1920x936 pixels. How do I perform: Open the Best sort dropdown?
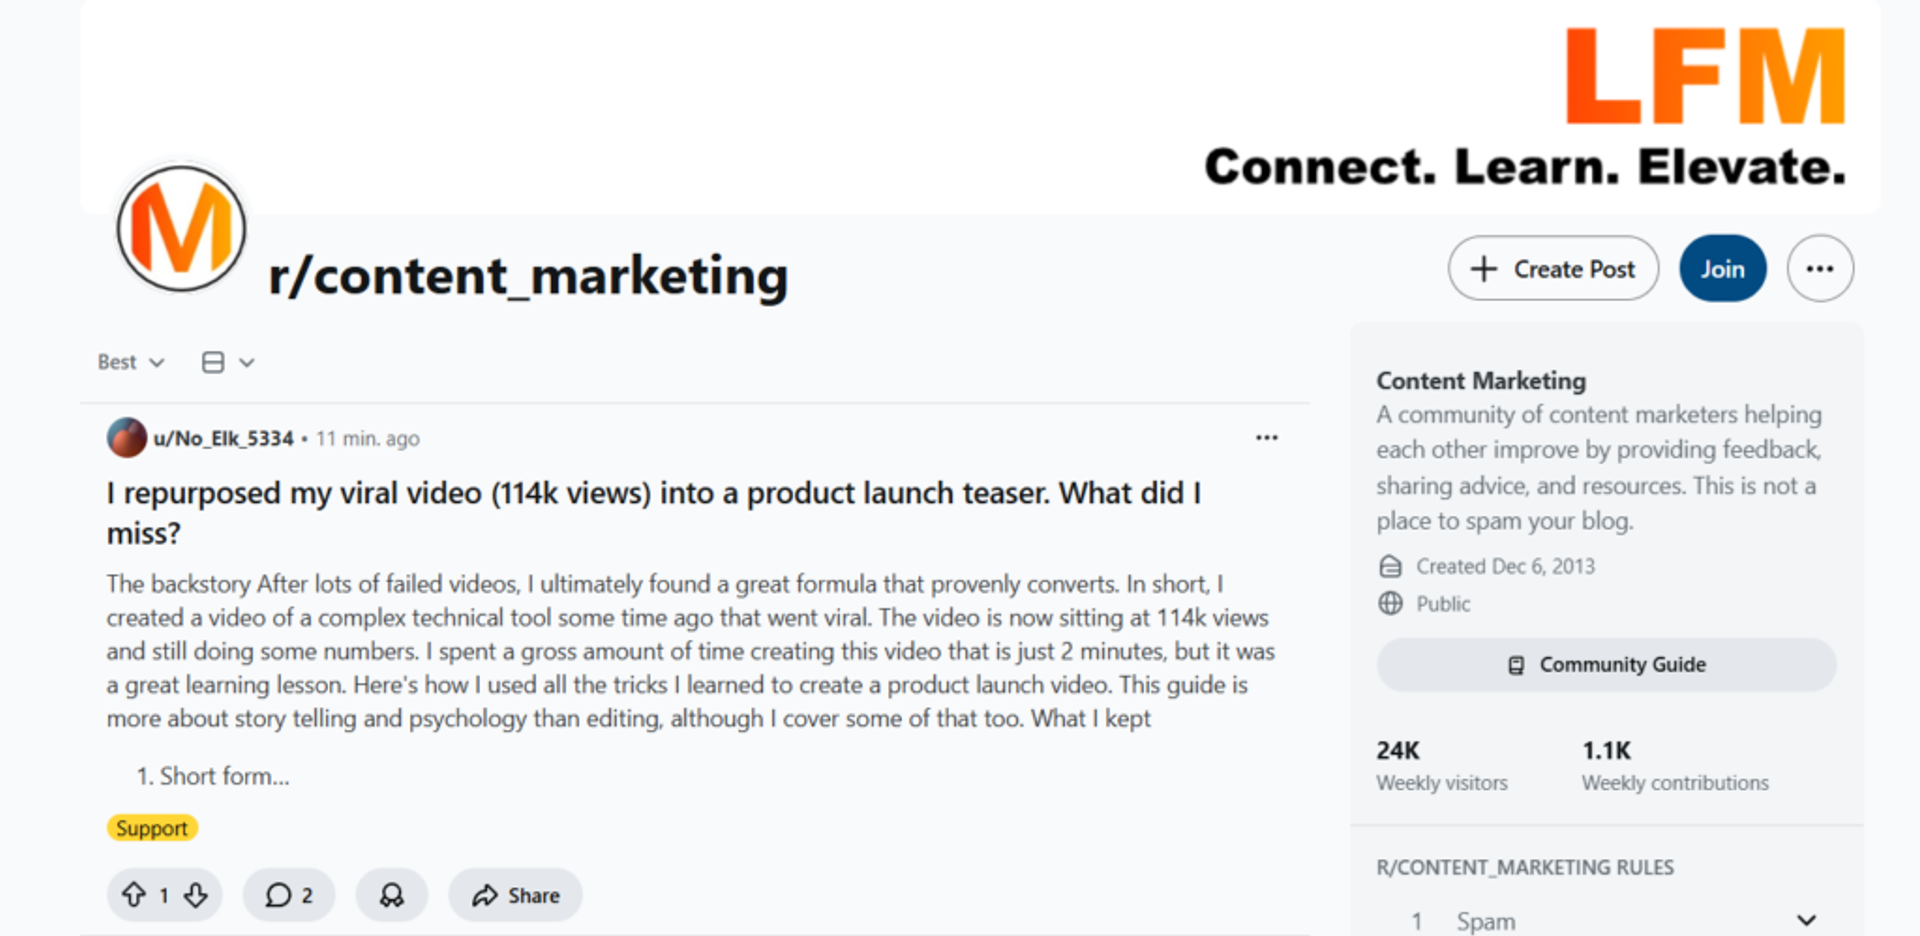point(130,362)
